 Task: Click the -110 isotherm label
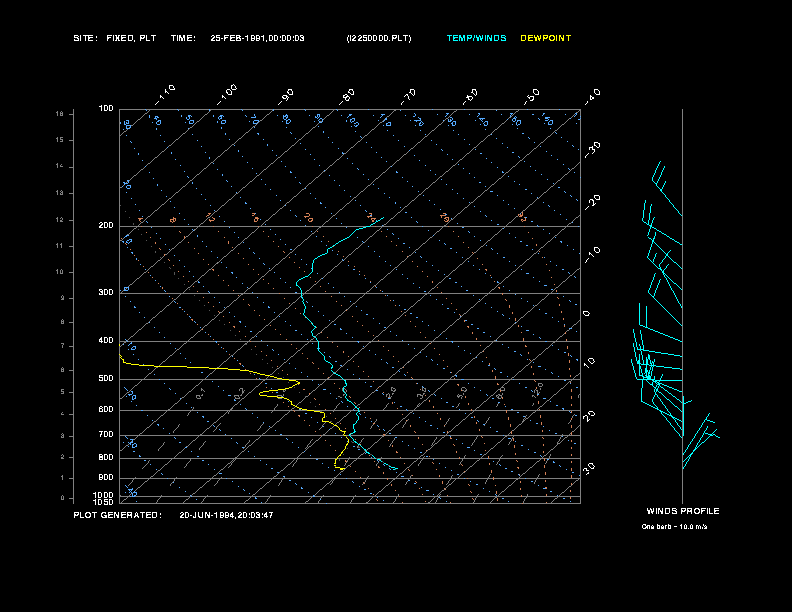pyautogui.click(x=165, y=95)
